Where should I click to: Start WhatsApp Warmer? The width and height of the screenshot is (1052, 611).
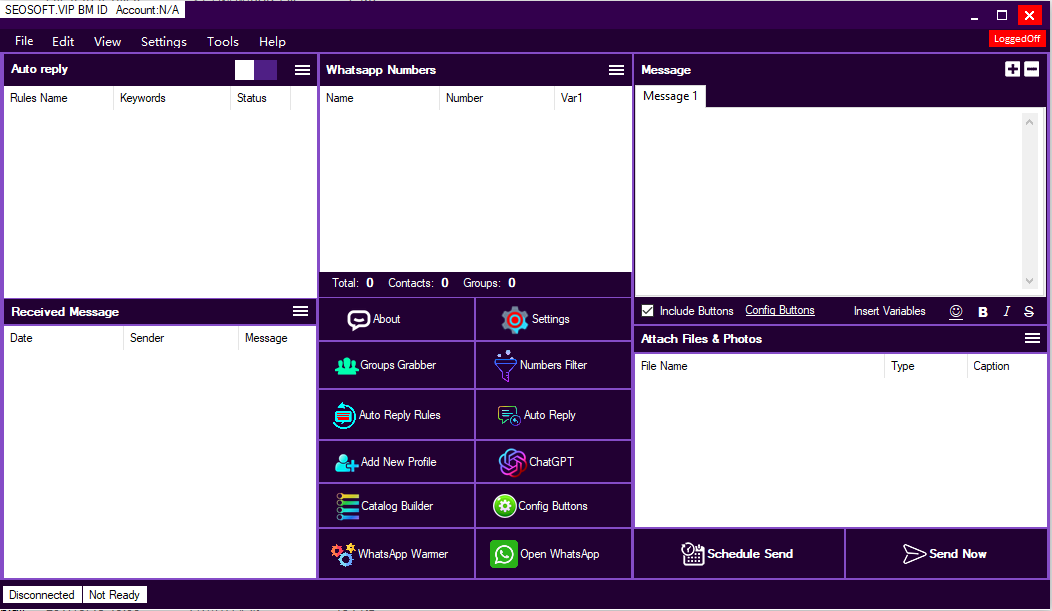coord(397,554)
